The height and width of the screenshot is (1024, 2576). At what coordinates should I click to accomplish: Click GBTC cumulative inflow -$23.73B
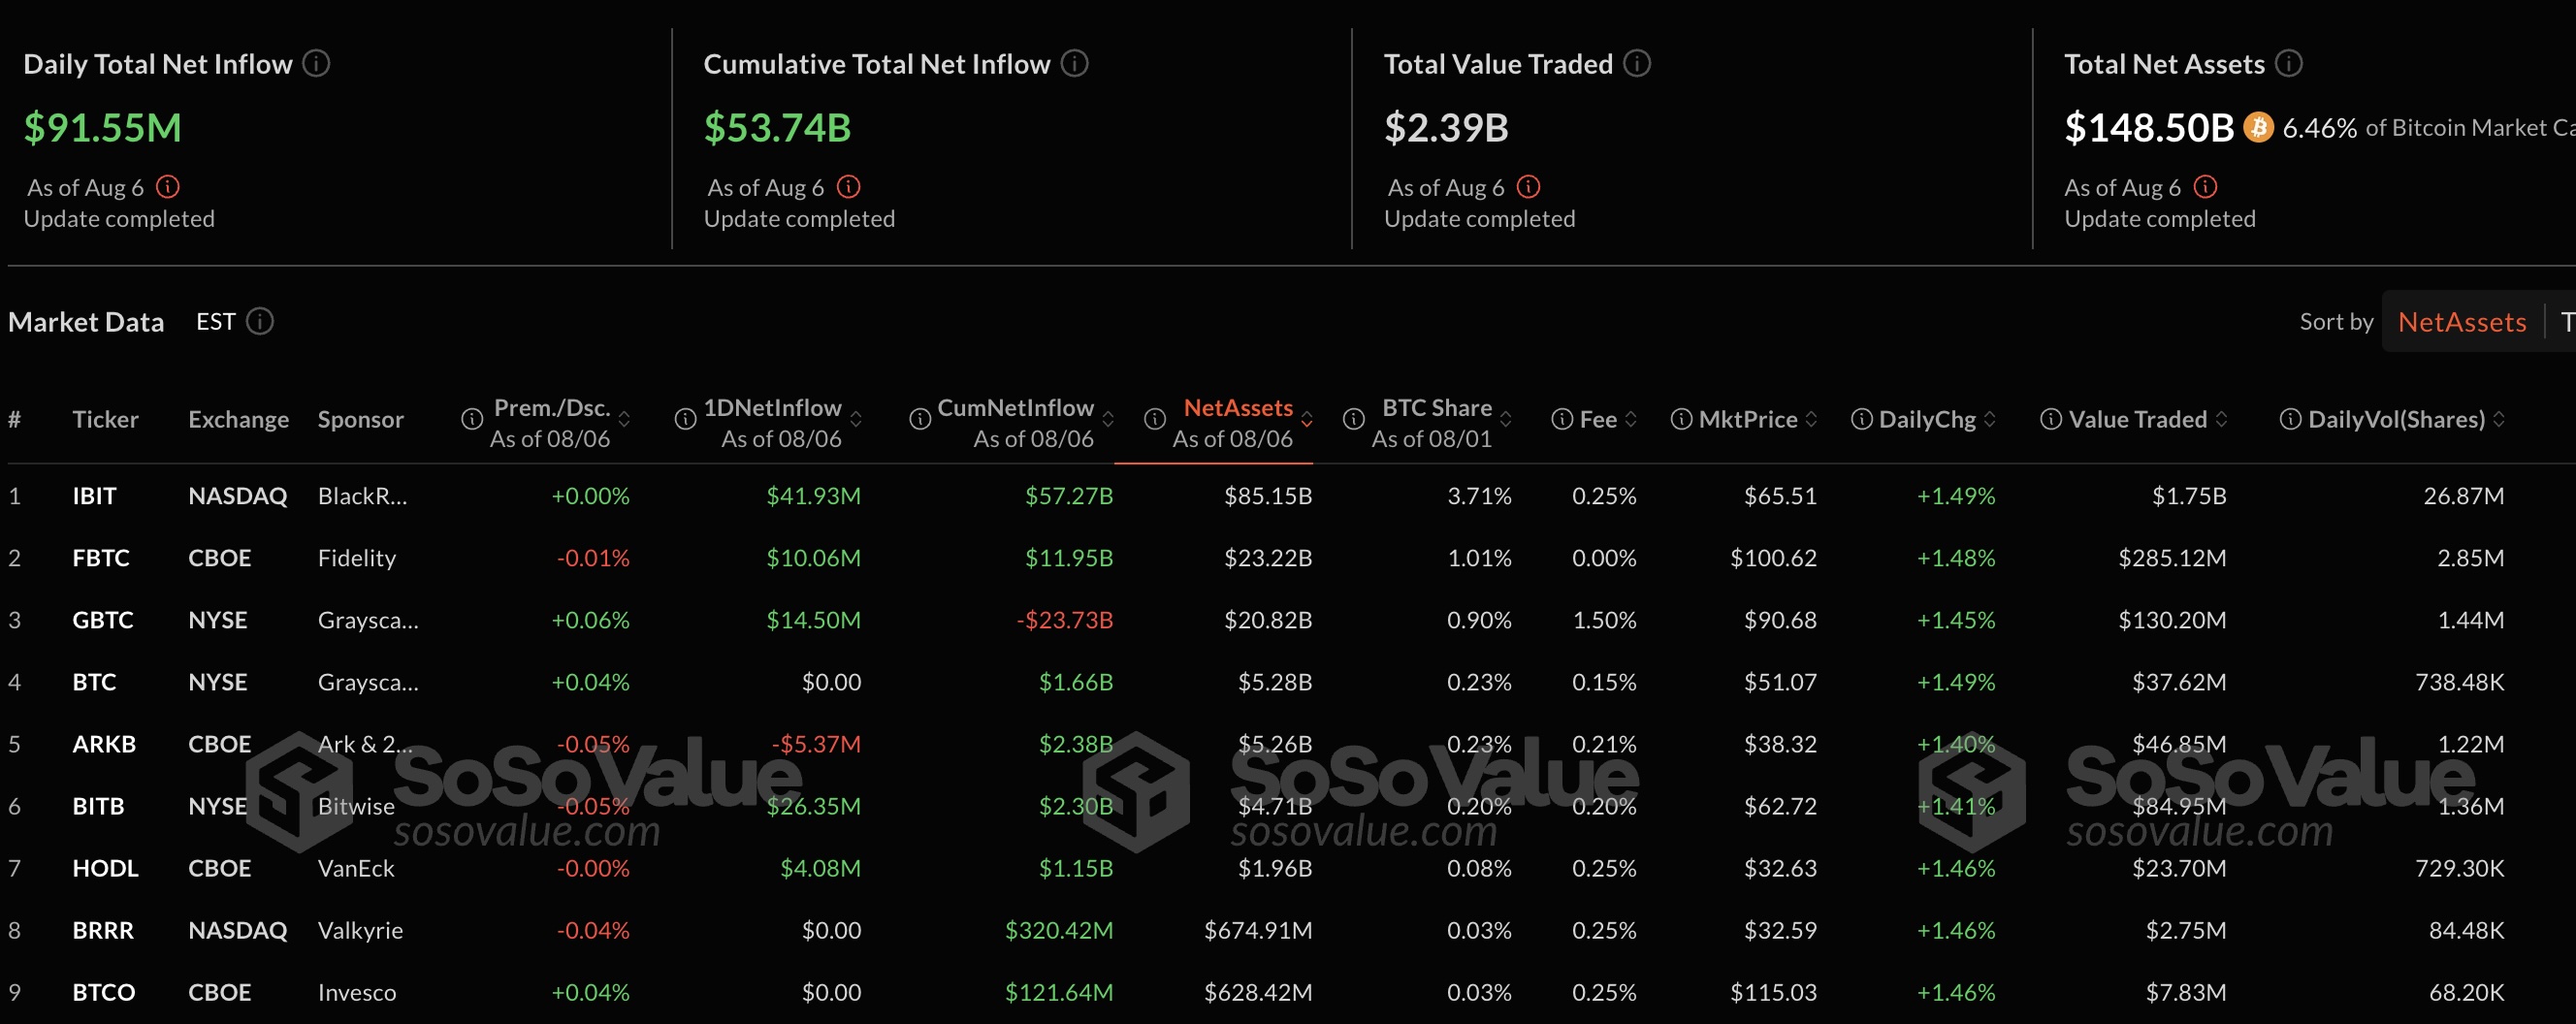click(1065, 620)
